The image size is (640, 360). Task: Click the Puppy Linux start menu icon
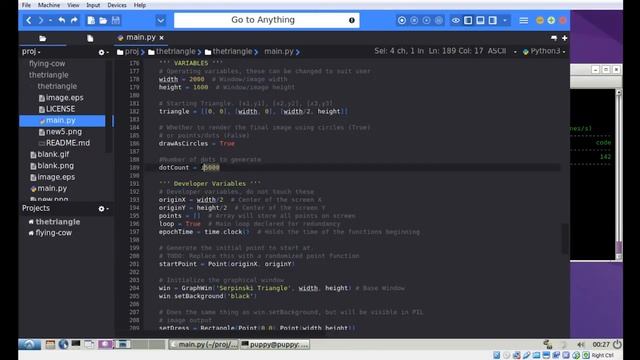tap(29, 344)
